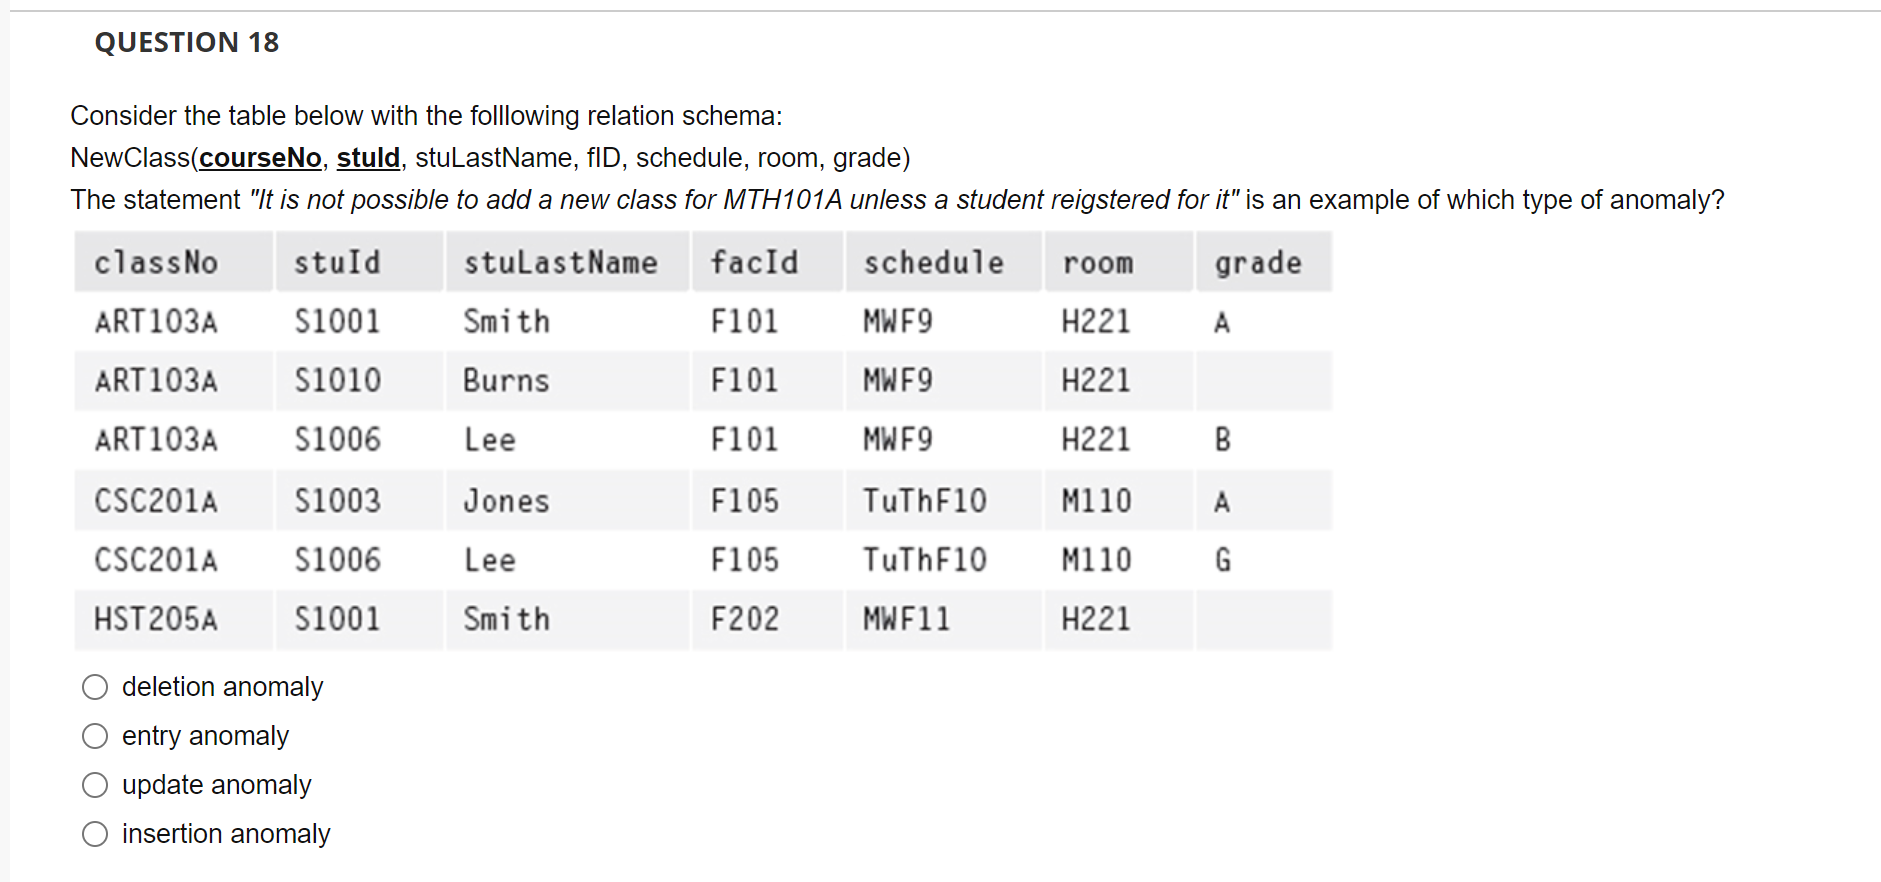
Task: Click the grade G cell
Action: click(1223, 560)
